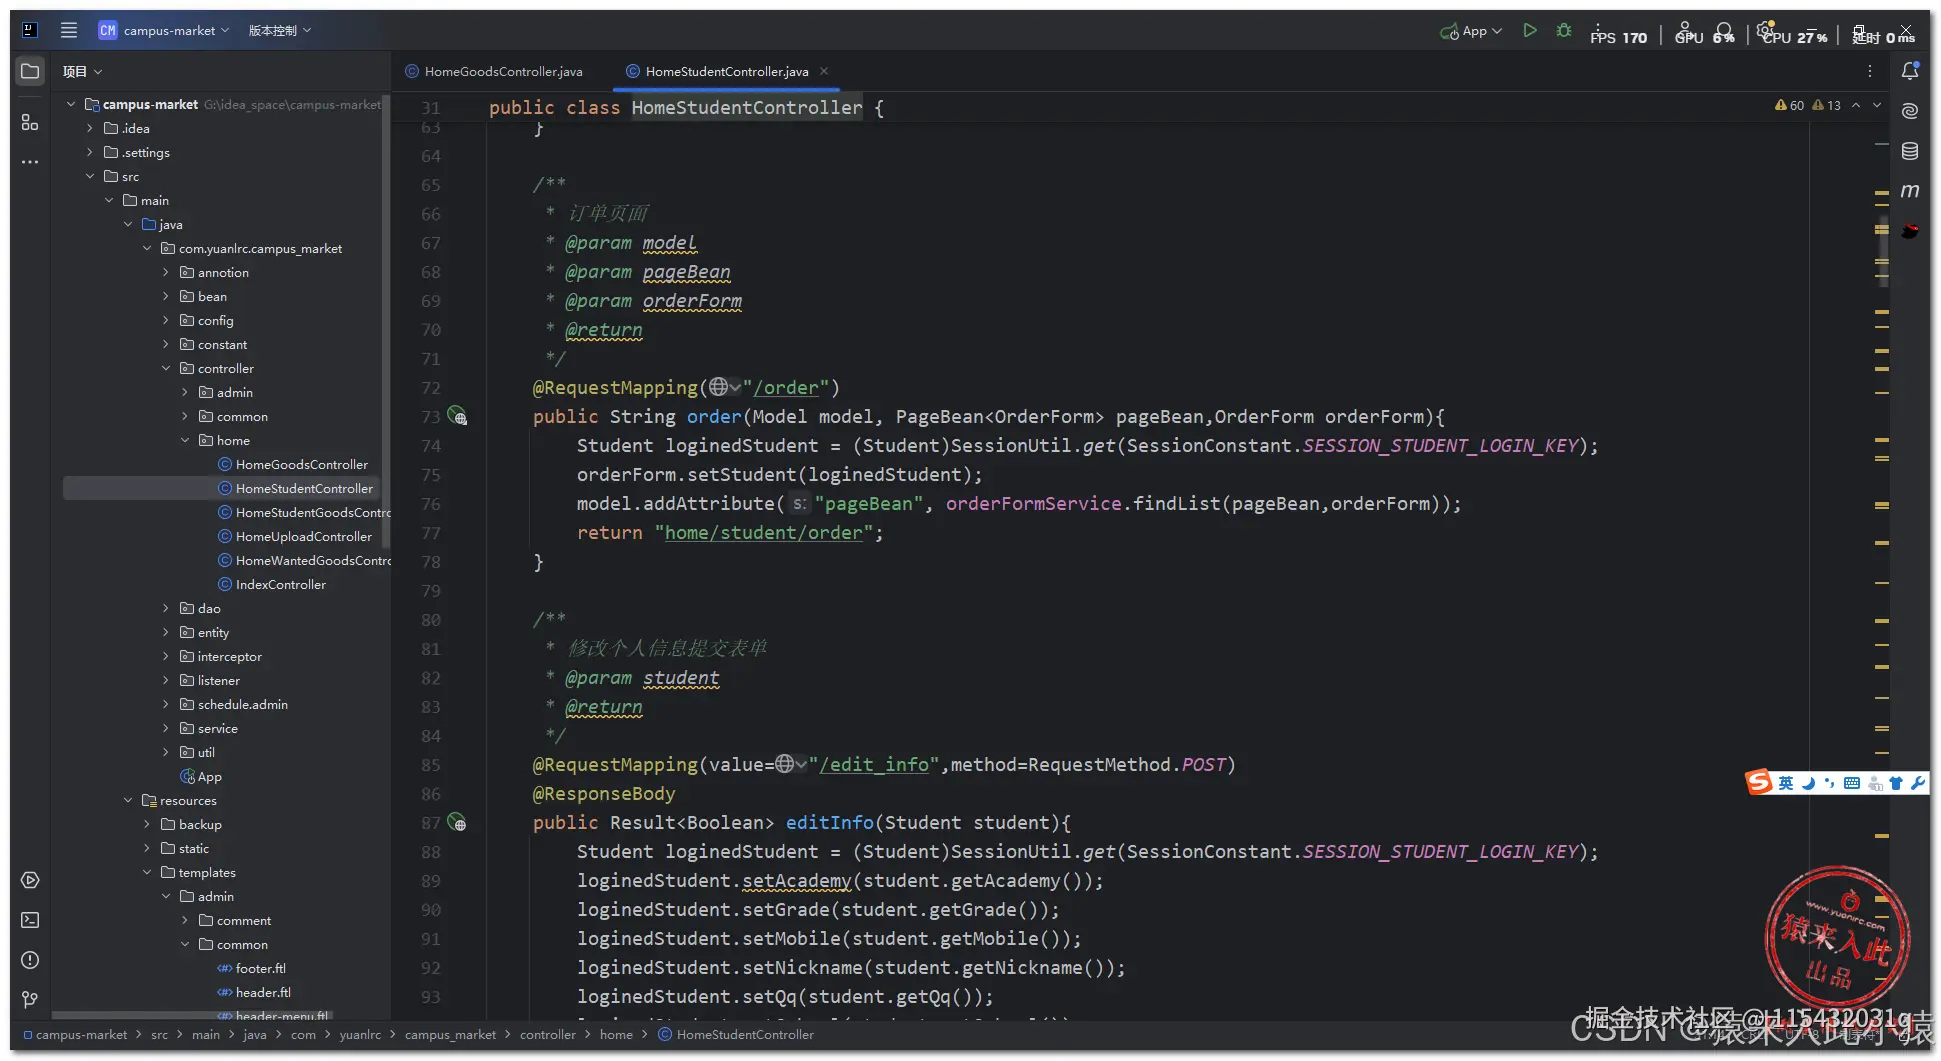
Task: Select the interceptor package
Action: 220,656
